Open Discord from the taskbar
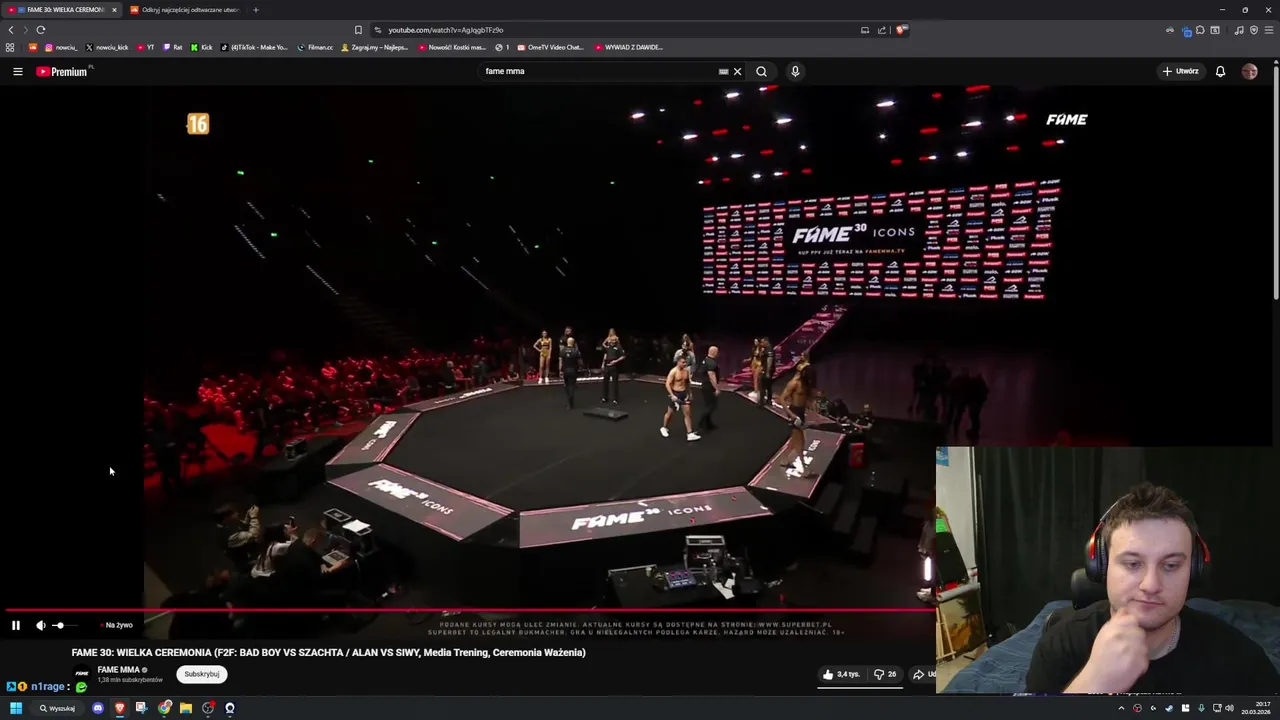The width and height of the screenshot is (1280, 720). point(97,708)
